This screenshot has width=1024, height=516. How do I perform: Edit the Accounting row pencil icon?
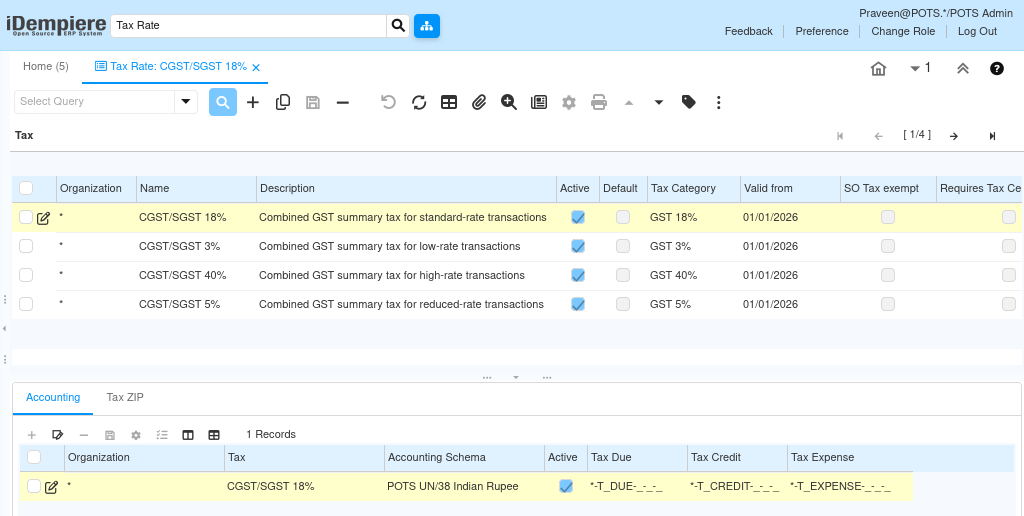(51, 487)
